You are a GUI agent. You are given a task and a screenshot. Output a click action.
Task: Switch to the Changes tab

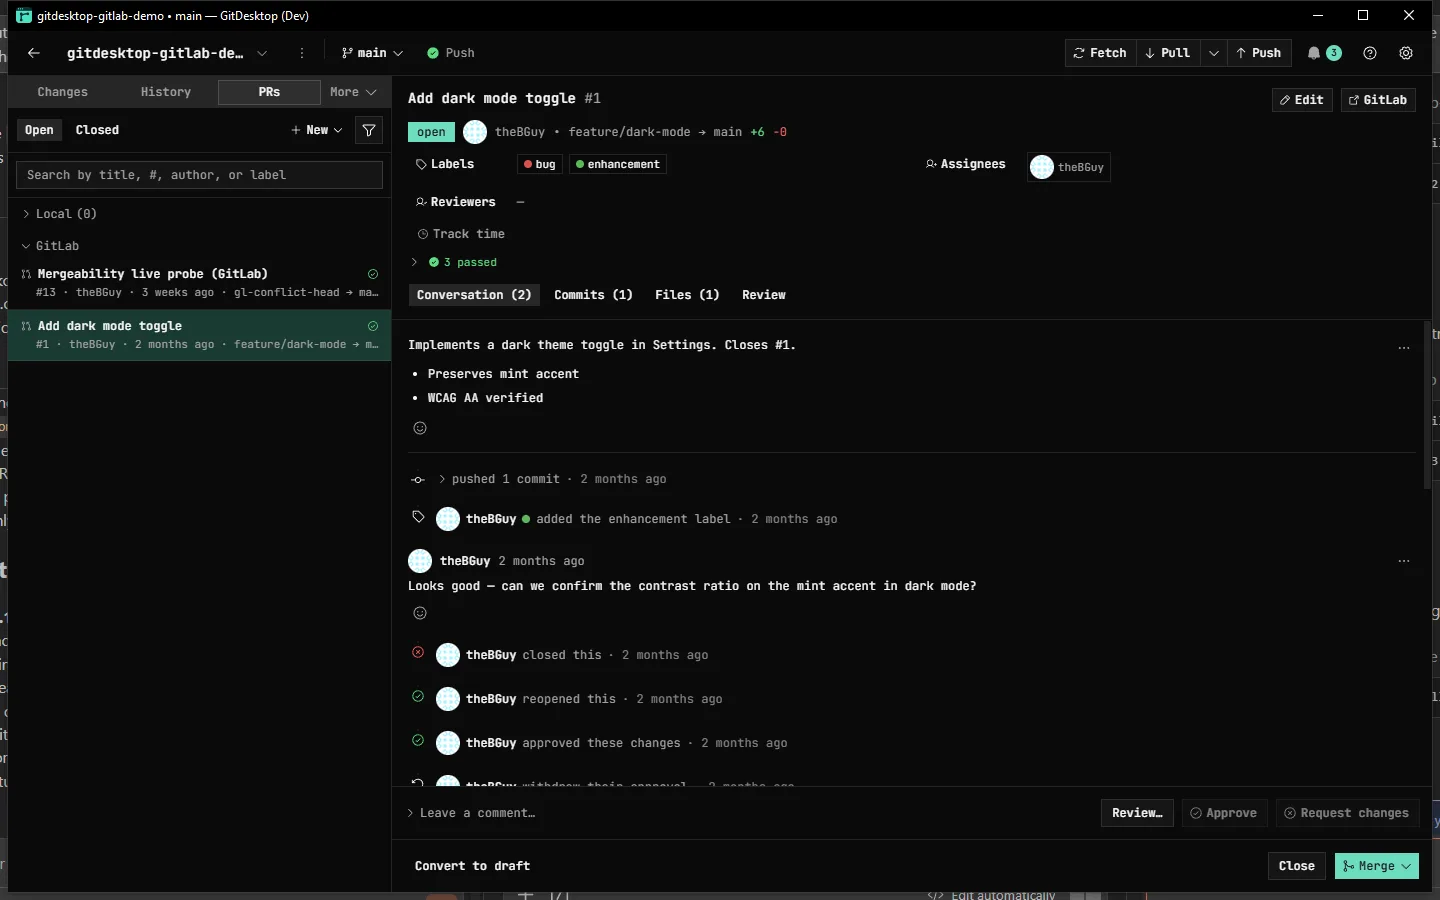pos(63,92)
